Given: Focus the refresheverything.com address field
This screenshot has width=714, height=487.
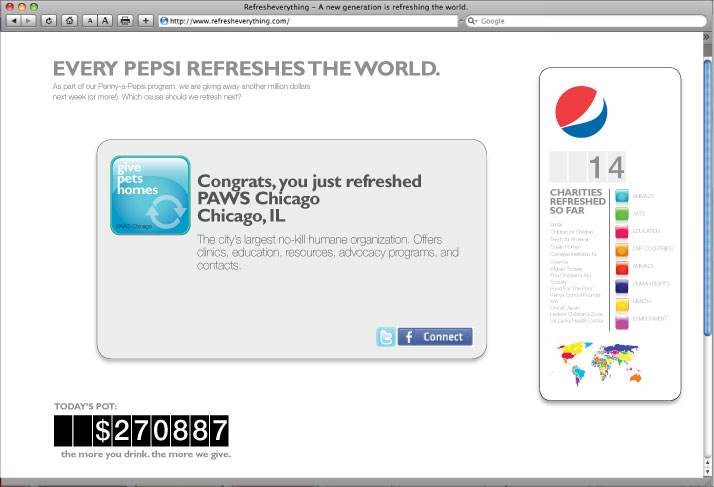Looking at the screenshot, I should [308, 21].
